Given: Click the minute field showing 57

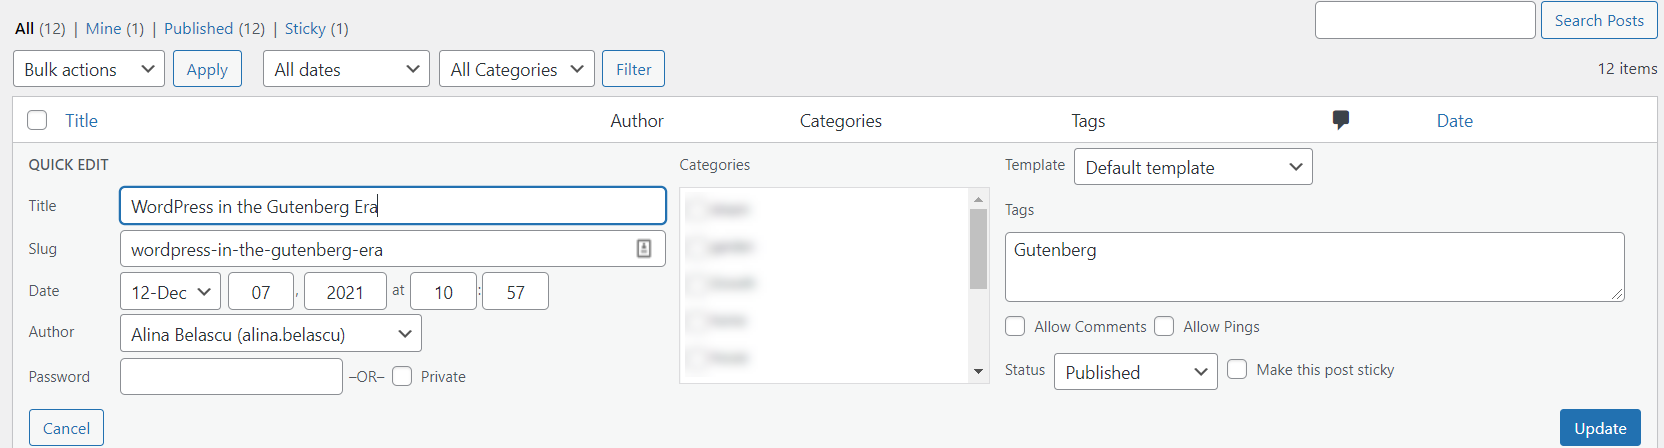Looking at the screenshot, I should [515, 292].
